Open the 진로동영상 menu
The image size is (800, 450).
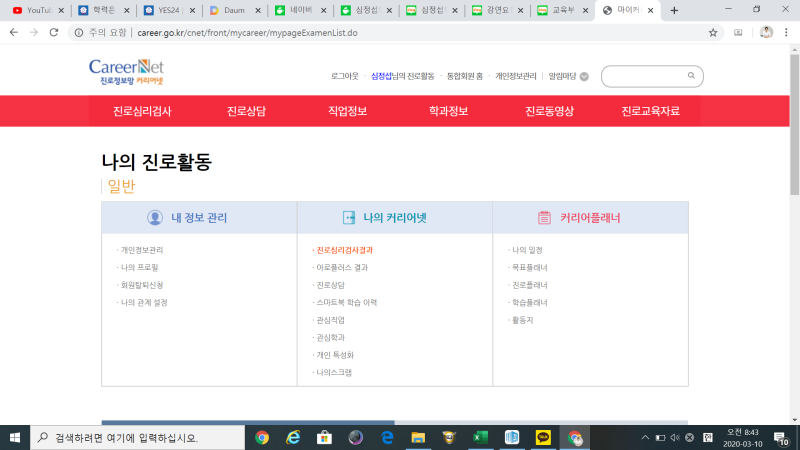tap(549, 111)
